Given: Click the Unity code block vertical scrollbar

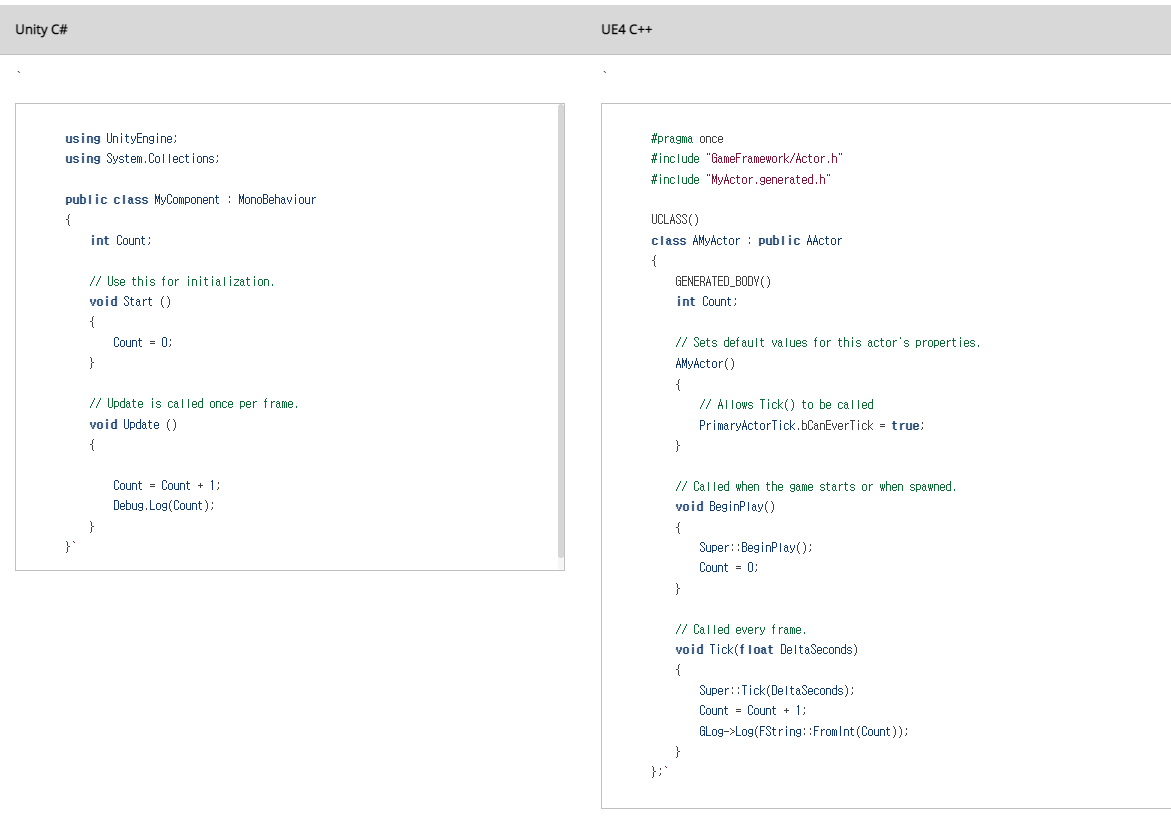Looking at the screenshot, I should click(561, 332).
